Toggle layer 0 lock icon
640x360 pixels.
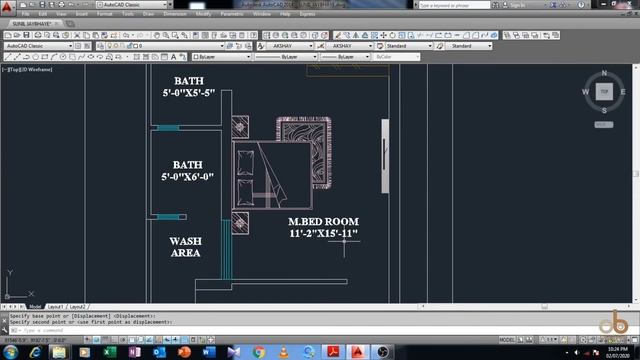[x=129, y=46]
